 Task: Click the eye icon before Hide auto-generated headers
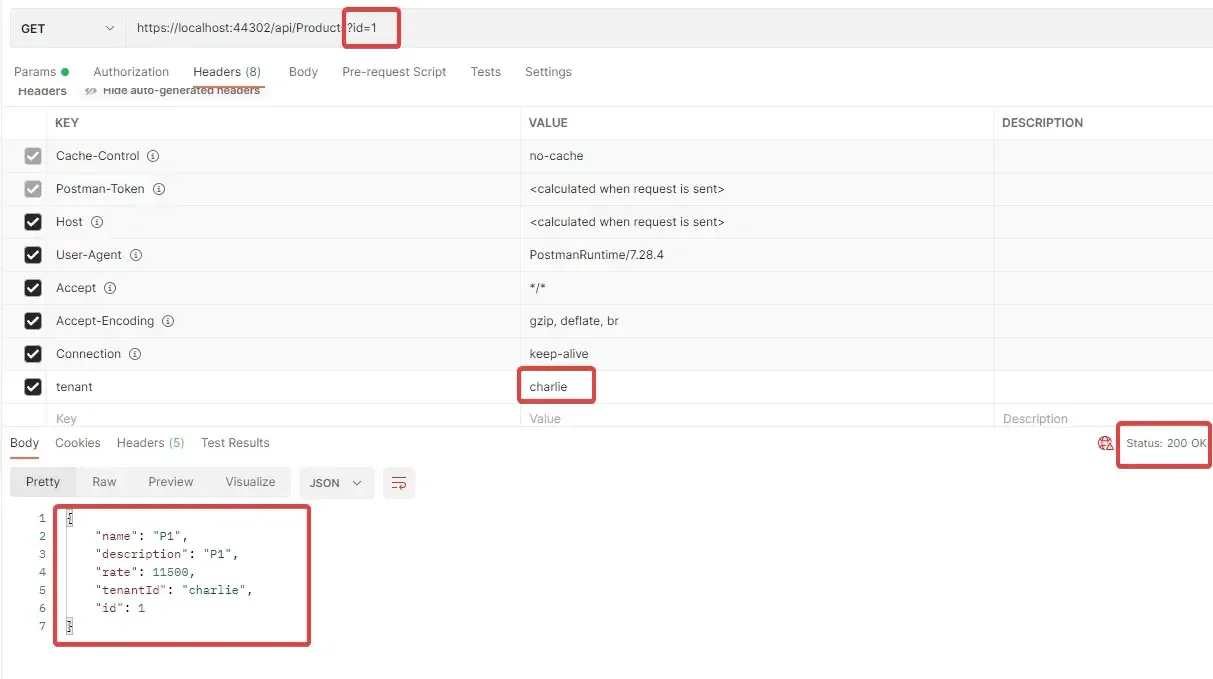coord(92,89)
